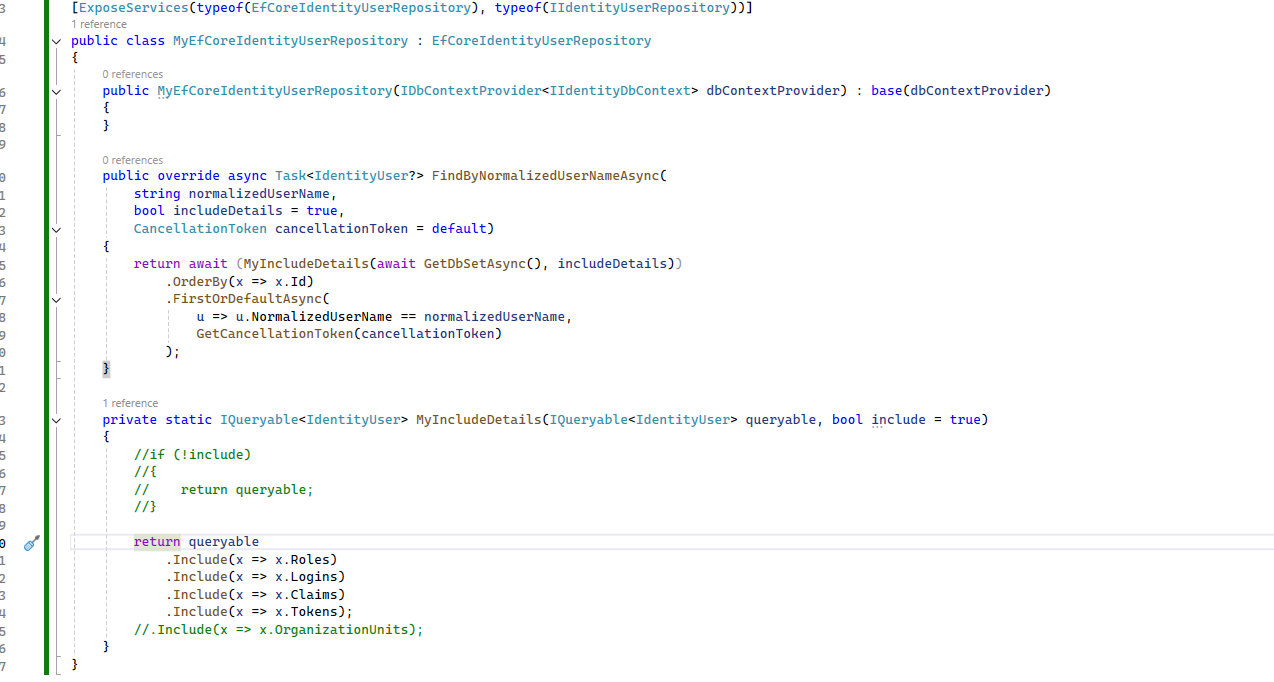The image size is (1274, 682).
Task: Click the 'include' parameter with dotted underline
Action: 899,420
